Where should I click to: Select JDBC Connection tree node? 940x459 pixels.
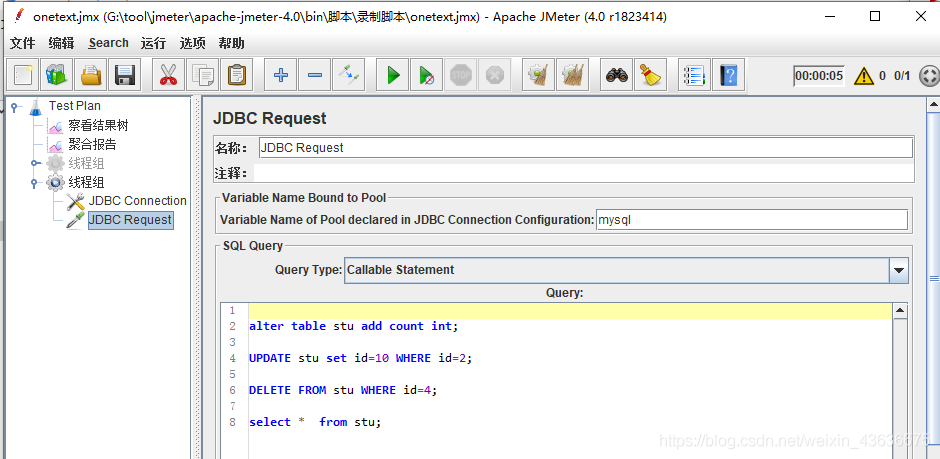[x=138, y=201]
